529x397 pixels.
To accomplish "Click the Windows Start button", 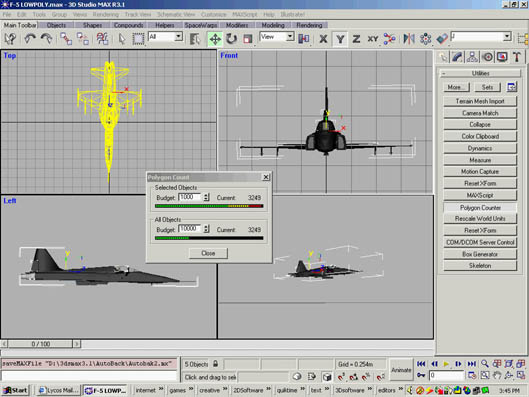I will tap(16, 390).
